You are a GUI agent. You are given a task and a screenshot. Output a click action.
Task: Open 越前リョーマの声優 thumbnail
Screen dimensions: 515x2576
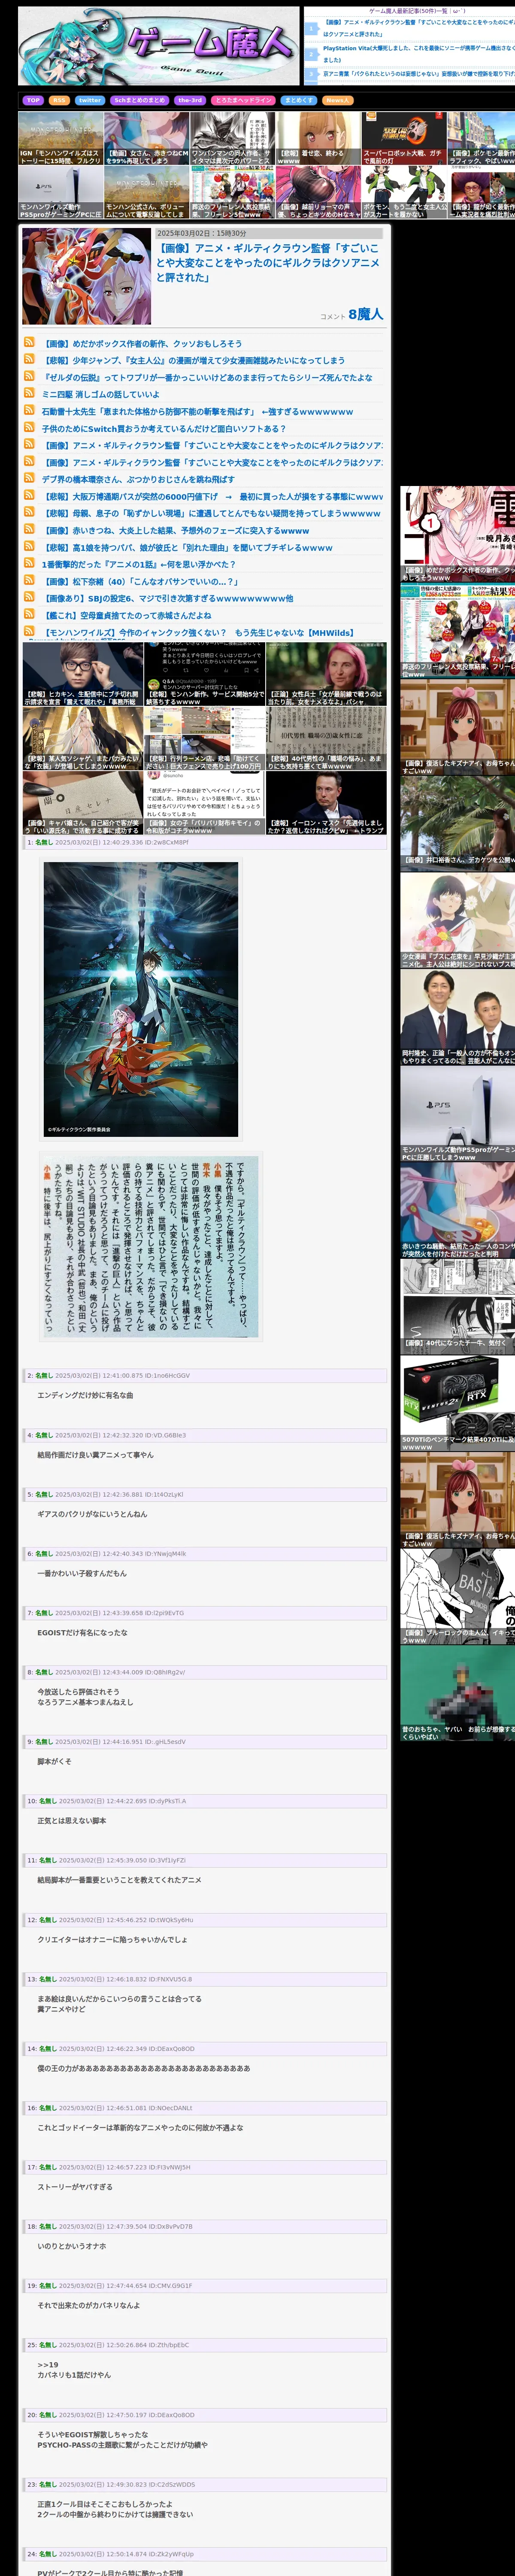click(319, 192)
